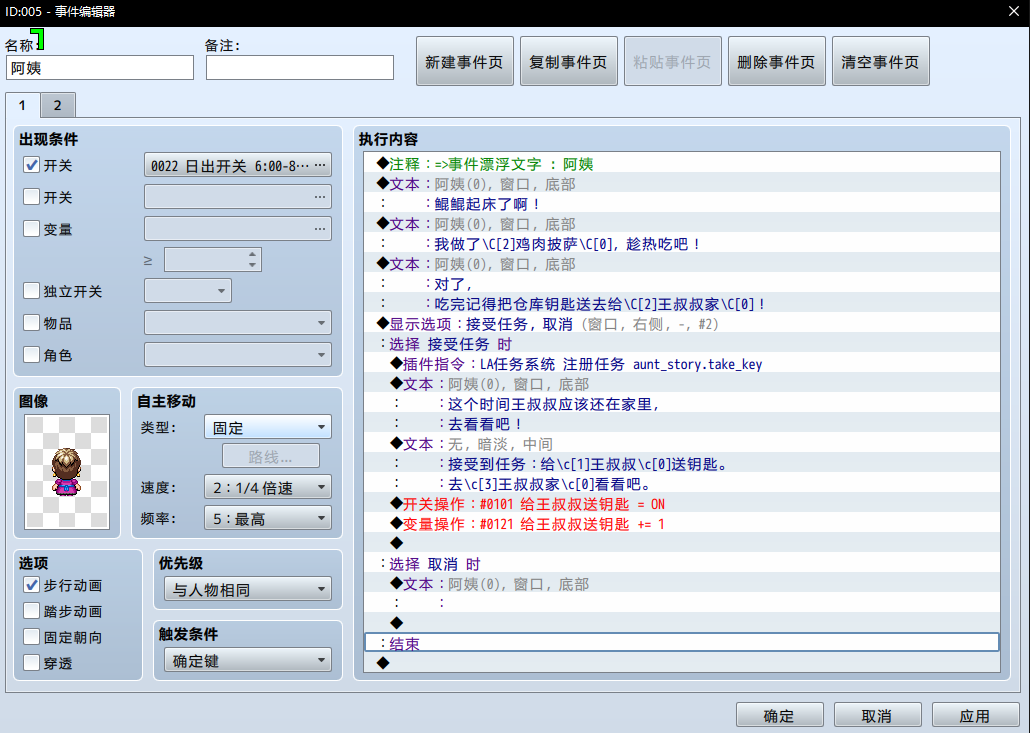Click the 路线... button
The width and height of the screenshot is (1030, 733).
[271, 456]
